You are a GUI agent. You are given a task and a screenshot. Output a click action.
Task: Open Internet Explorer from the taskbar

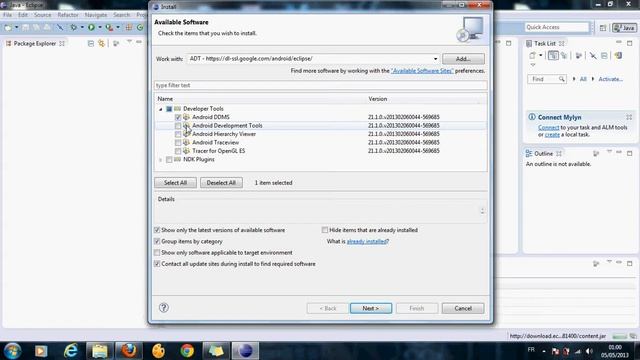pyautogui.click(x=71, y=351)
